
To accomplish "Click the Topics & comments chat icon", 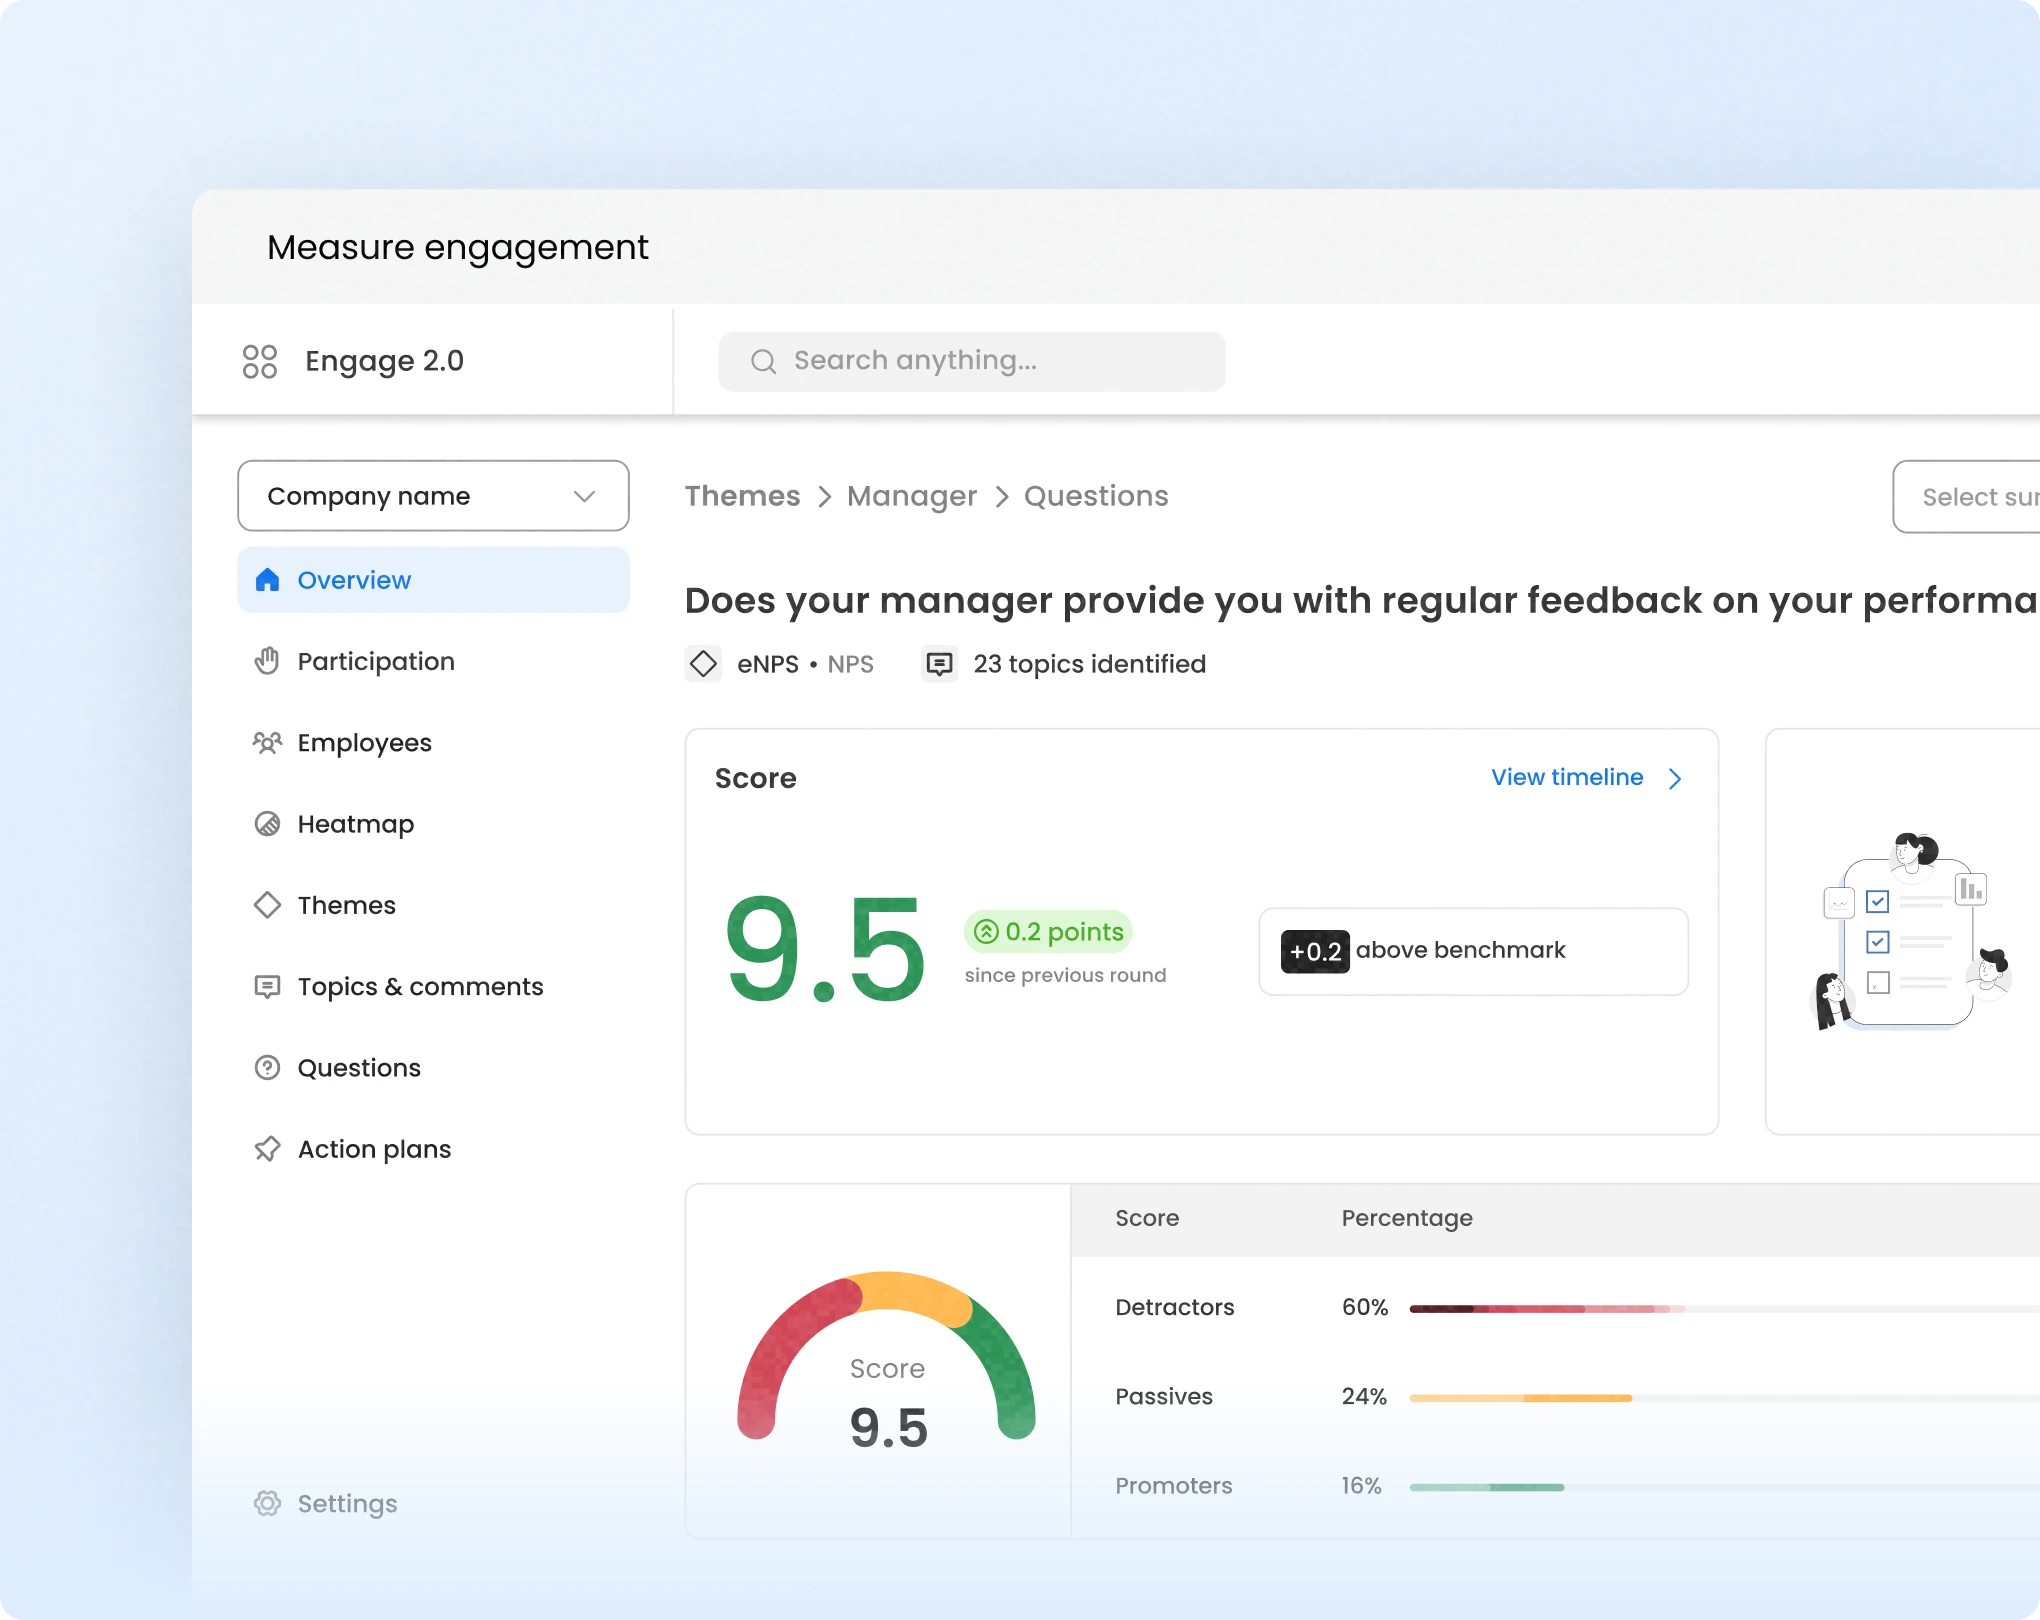I will point(267,987).
